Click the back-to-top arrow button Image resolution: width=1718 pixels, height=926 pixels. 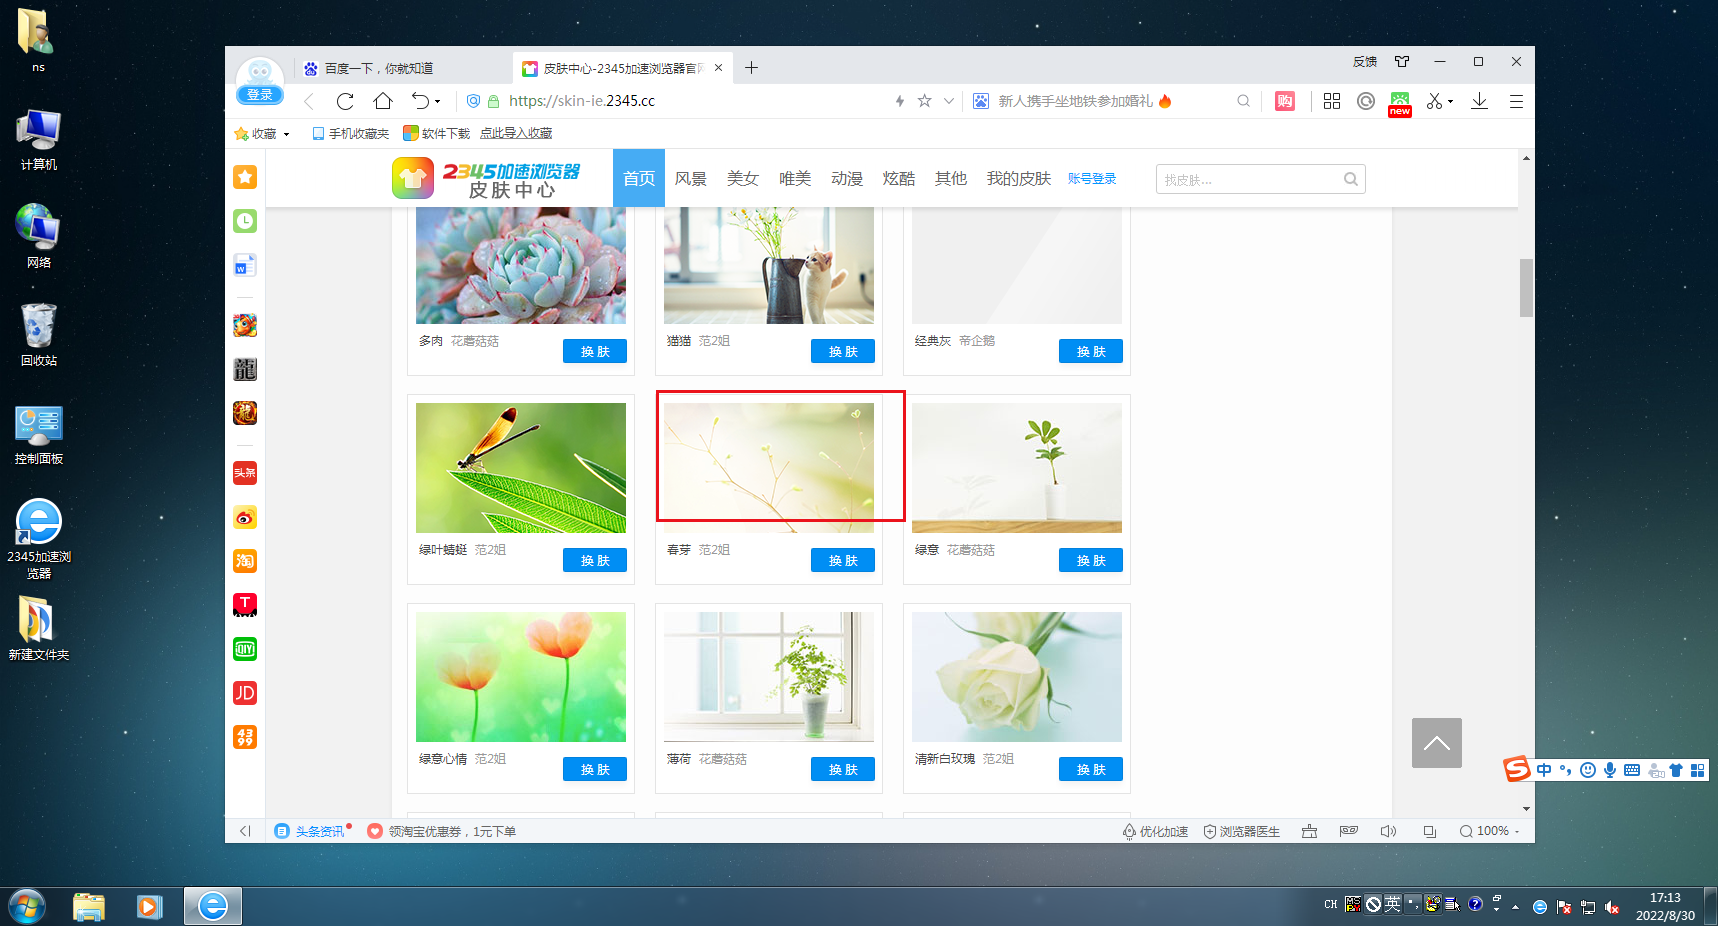[x=1437, y=743]
